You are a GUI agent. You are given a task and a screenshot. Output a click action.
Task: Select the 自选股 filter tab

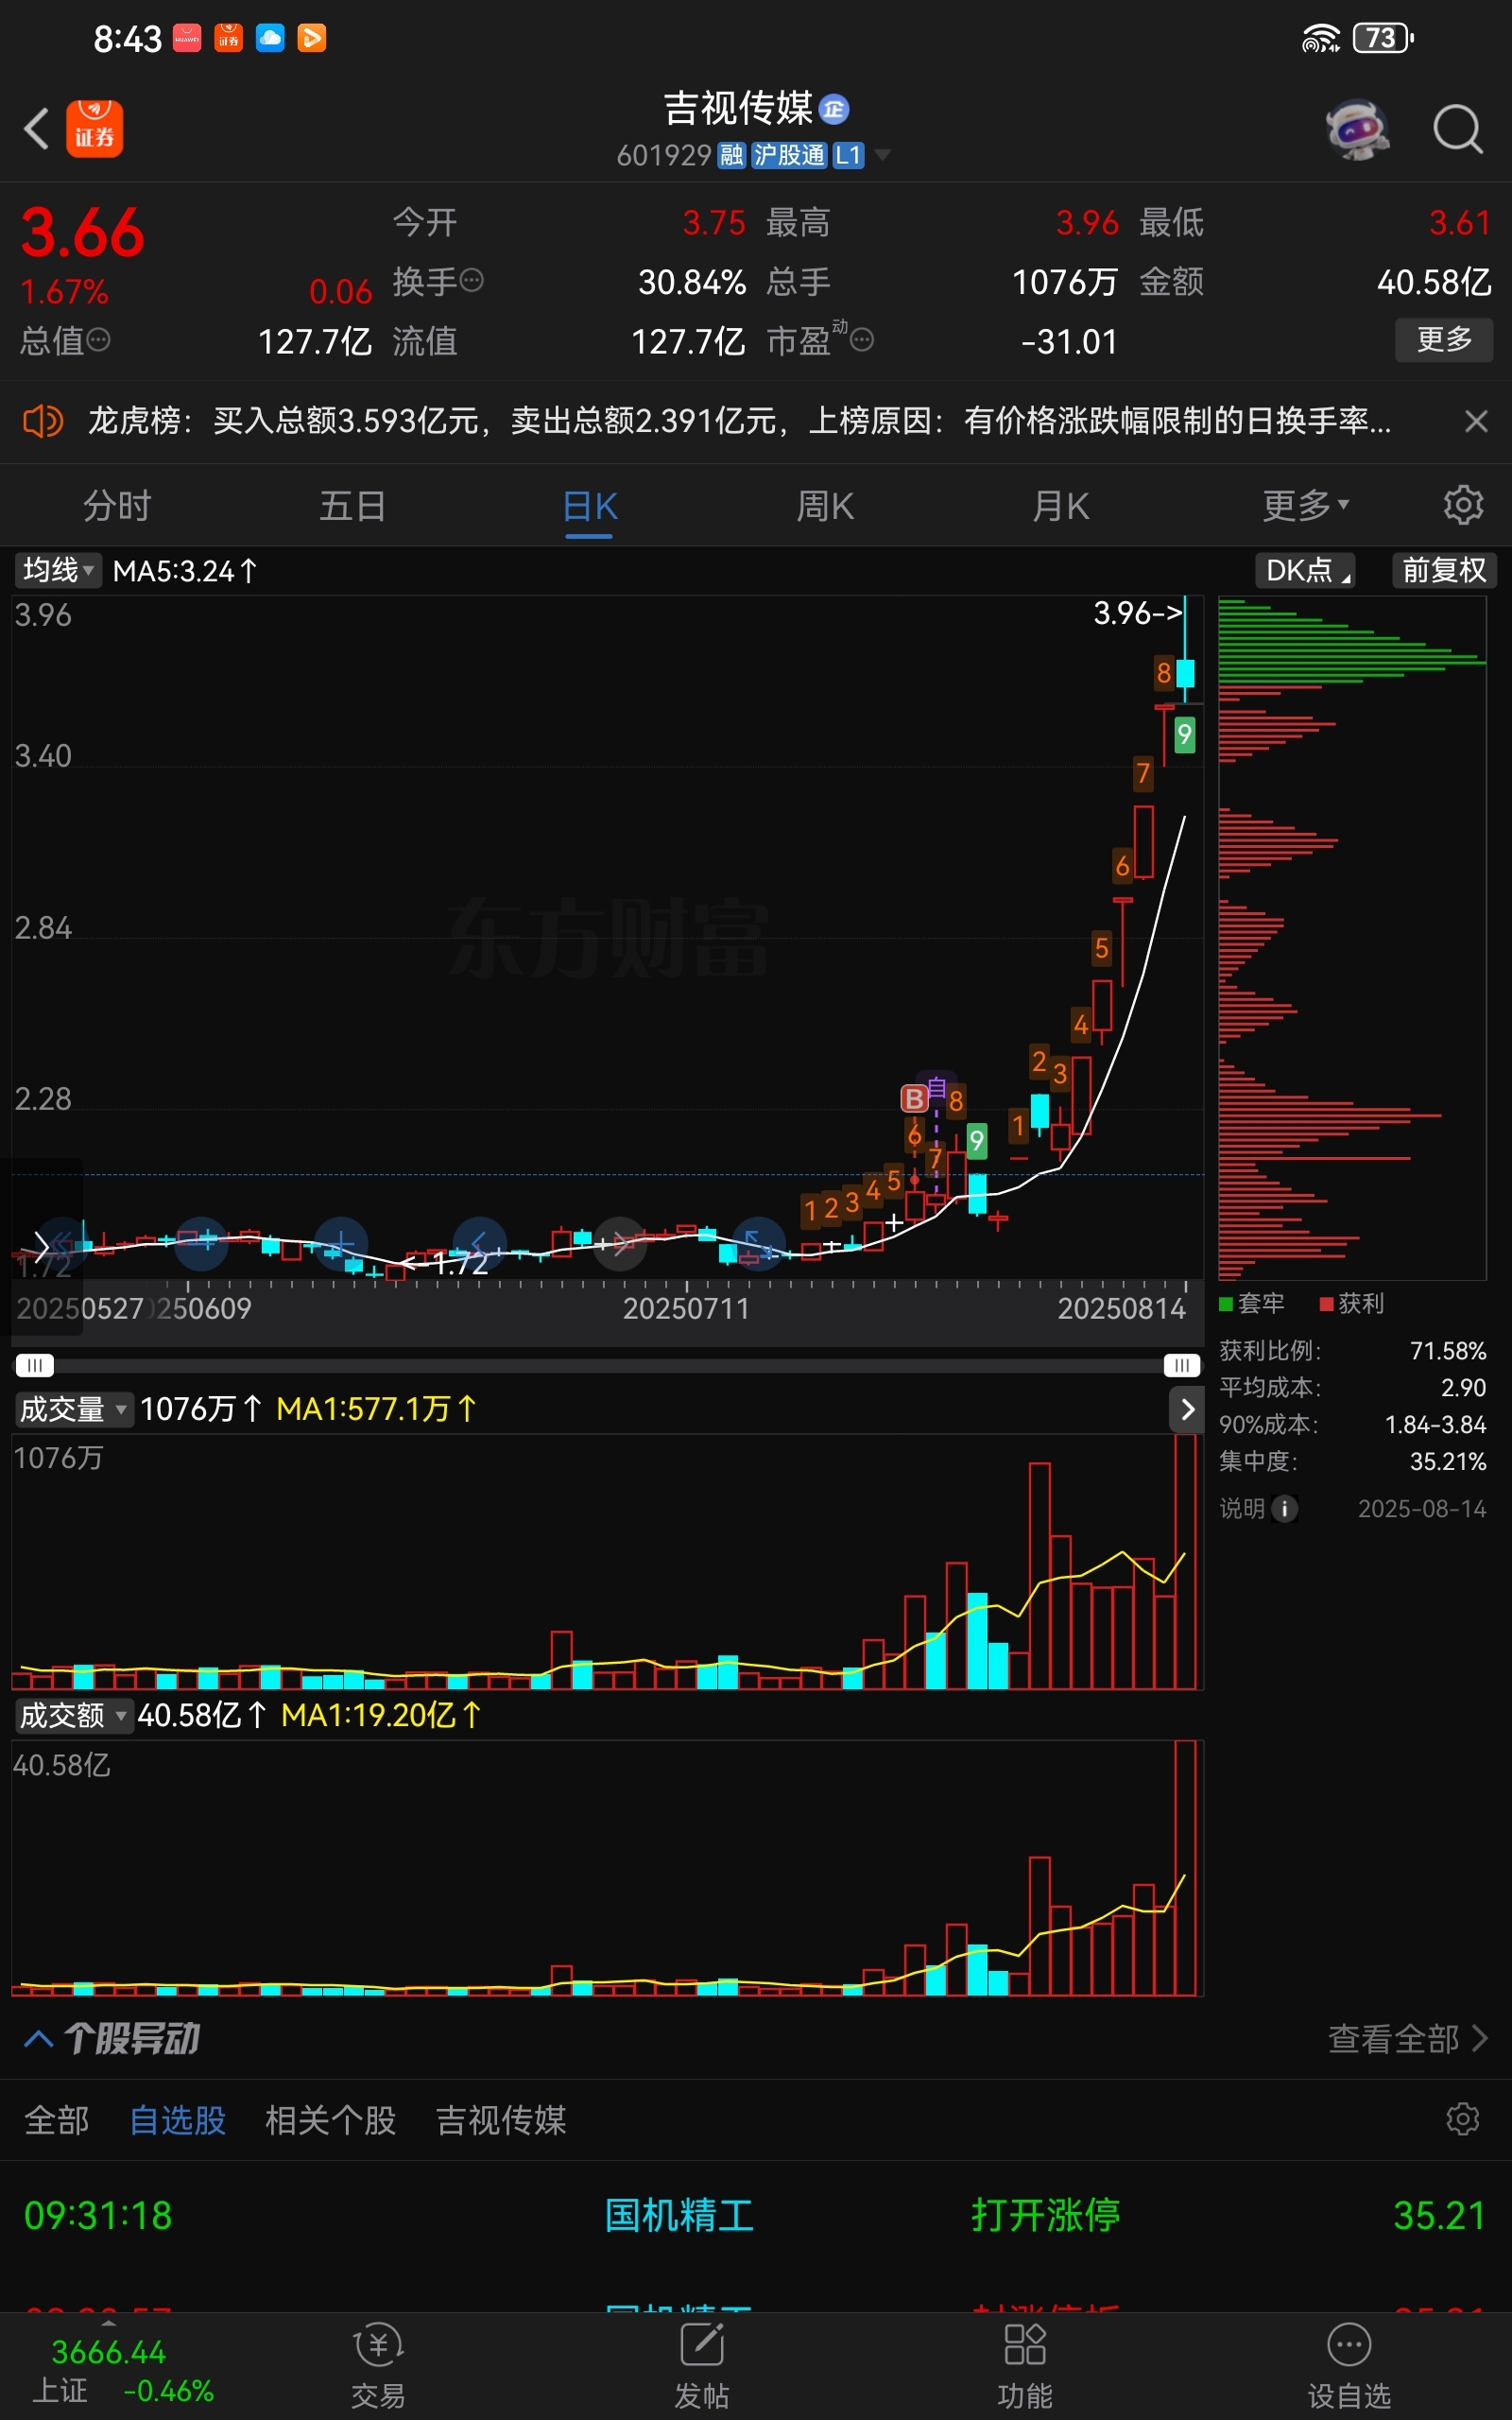(x=178, y=2120)
